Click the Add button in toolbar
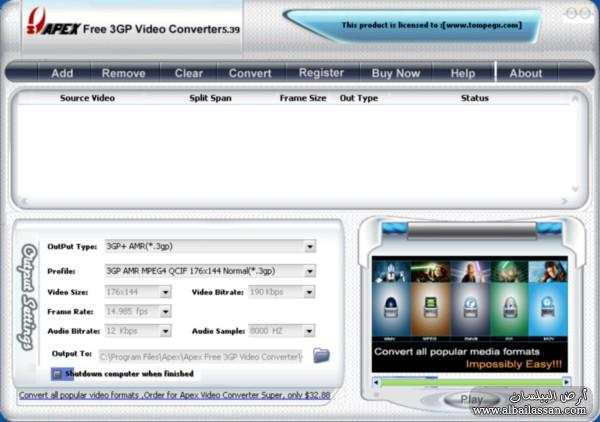Image resolution: width=600 pixels, height=422 pixels. click(x=62, y=73)
